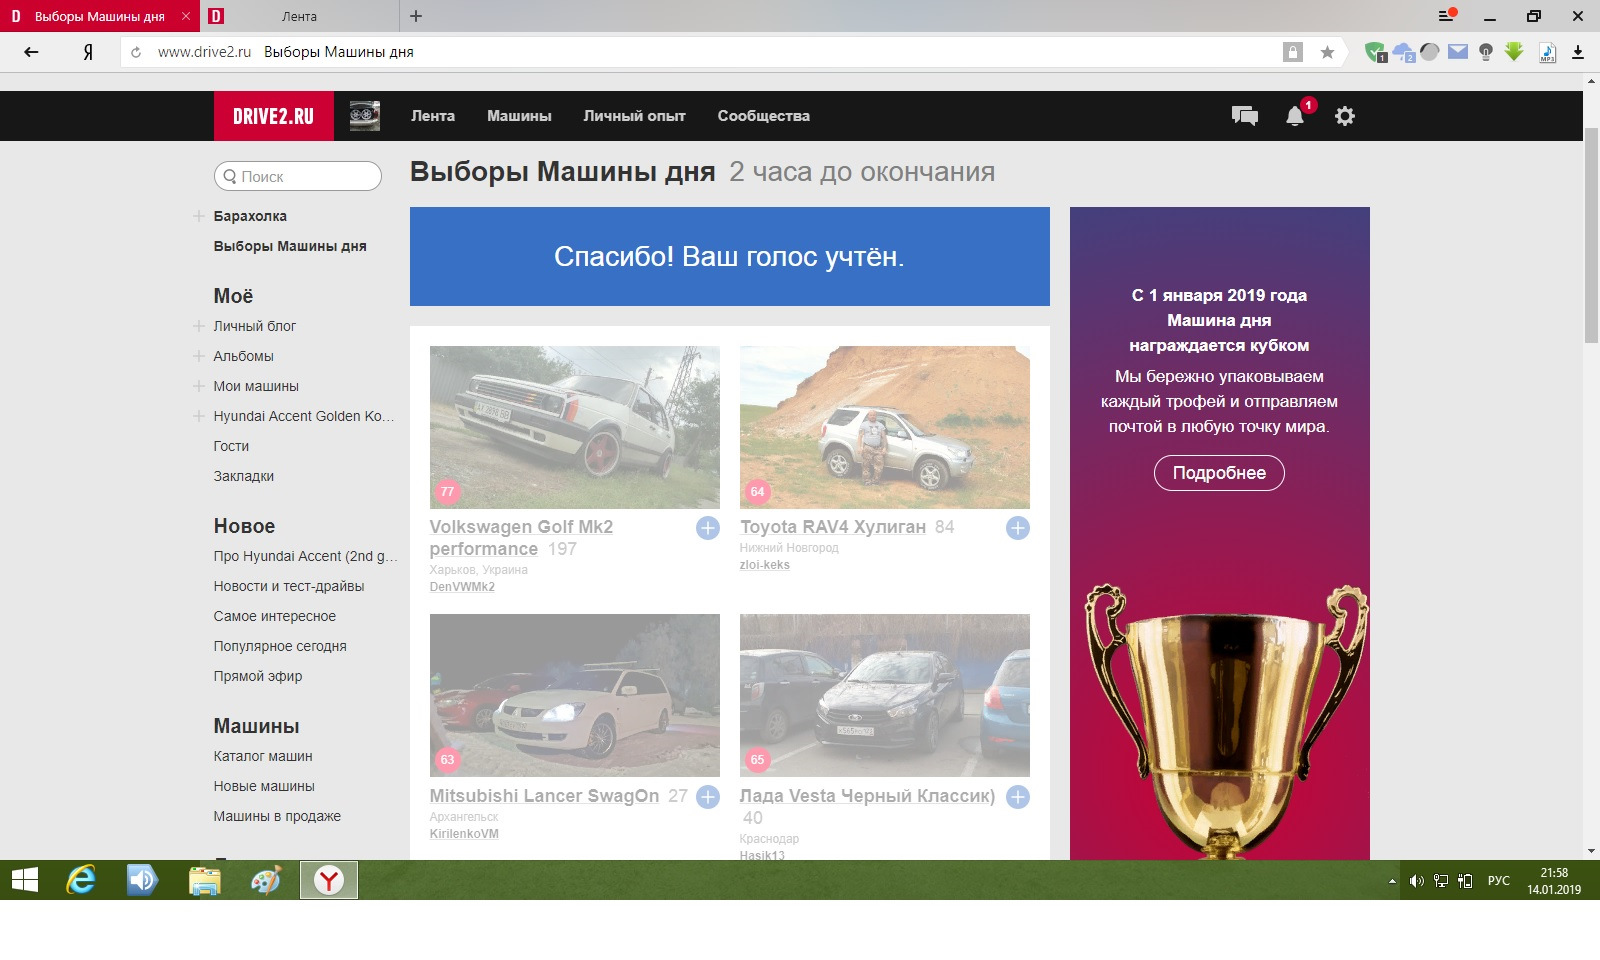Open the Toyota RAV4 photo thumbnail

(885, 427)
